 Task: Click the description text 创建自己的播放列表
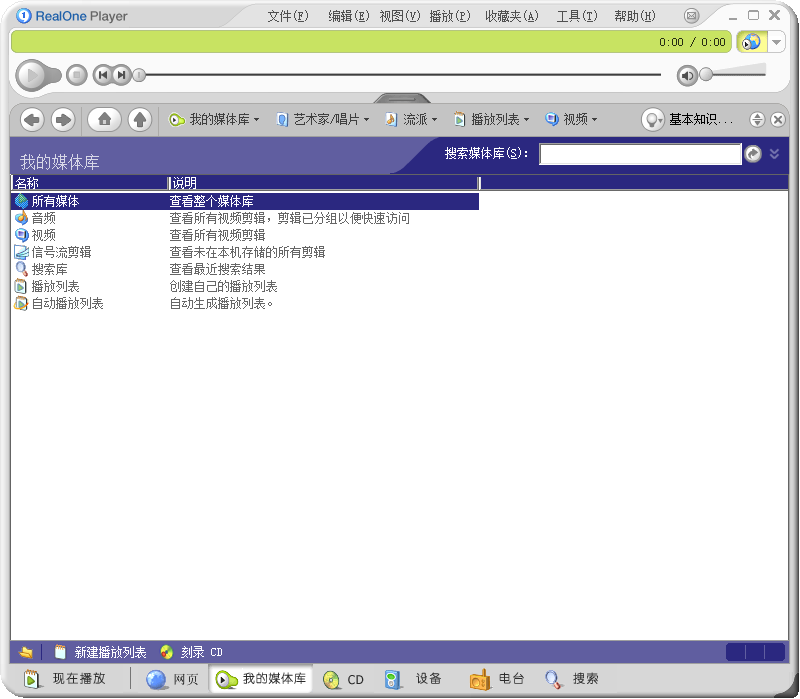coord(223,286)
